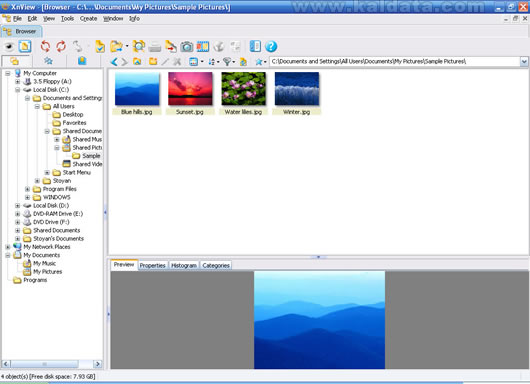Open the Edit menu
This screenshot has width=530, height=384.
pyautogui.click(x=32, y=19)
